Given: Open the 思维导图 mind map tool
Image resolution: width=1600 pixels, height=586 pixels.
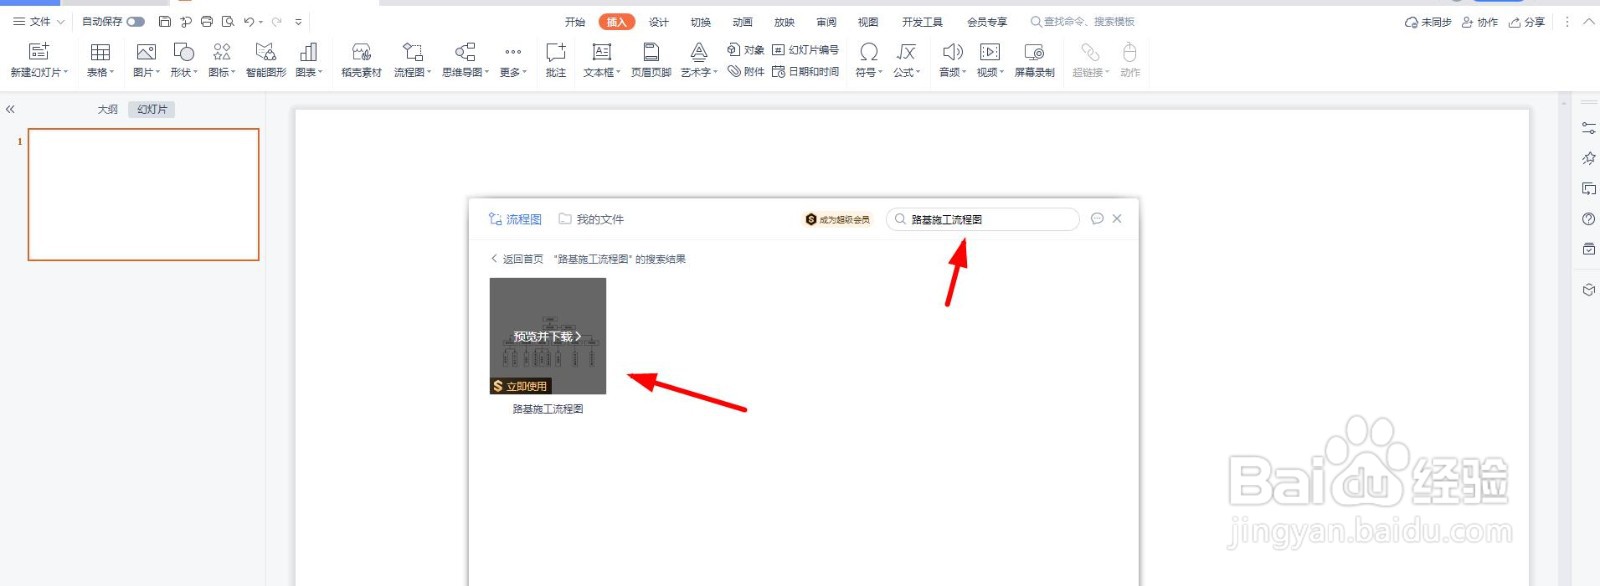Looking at the screenshot, I should [x=465, y=59].
